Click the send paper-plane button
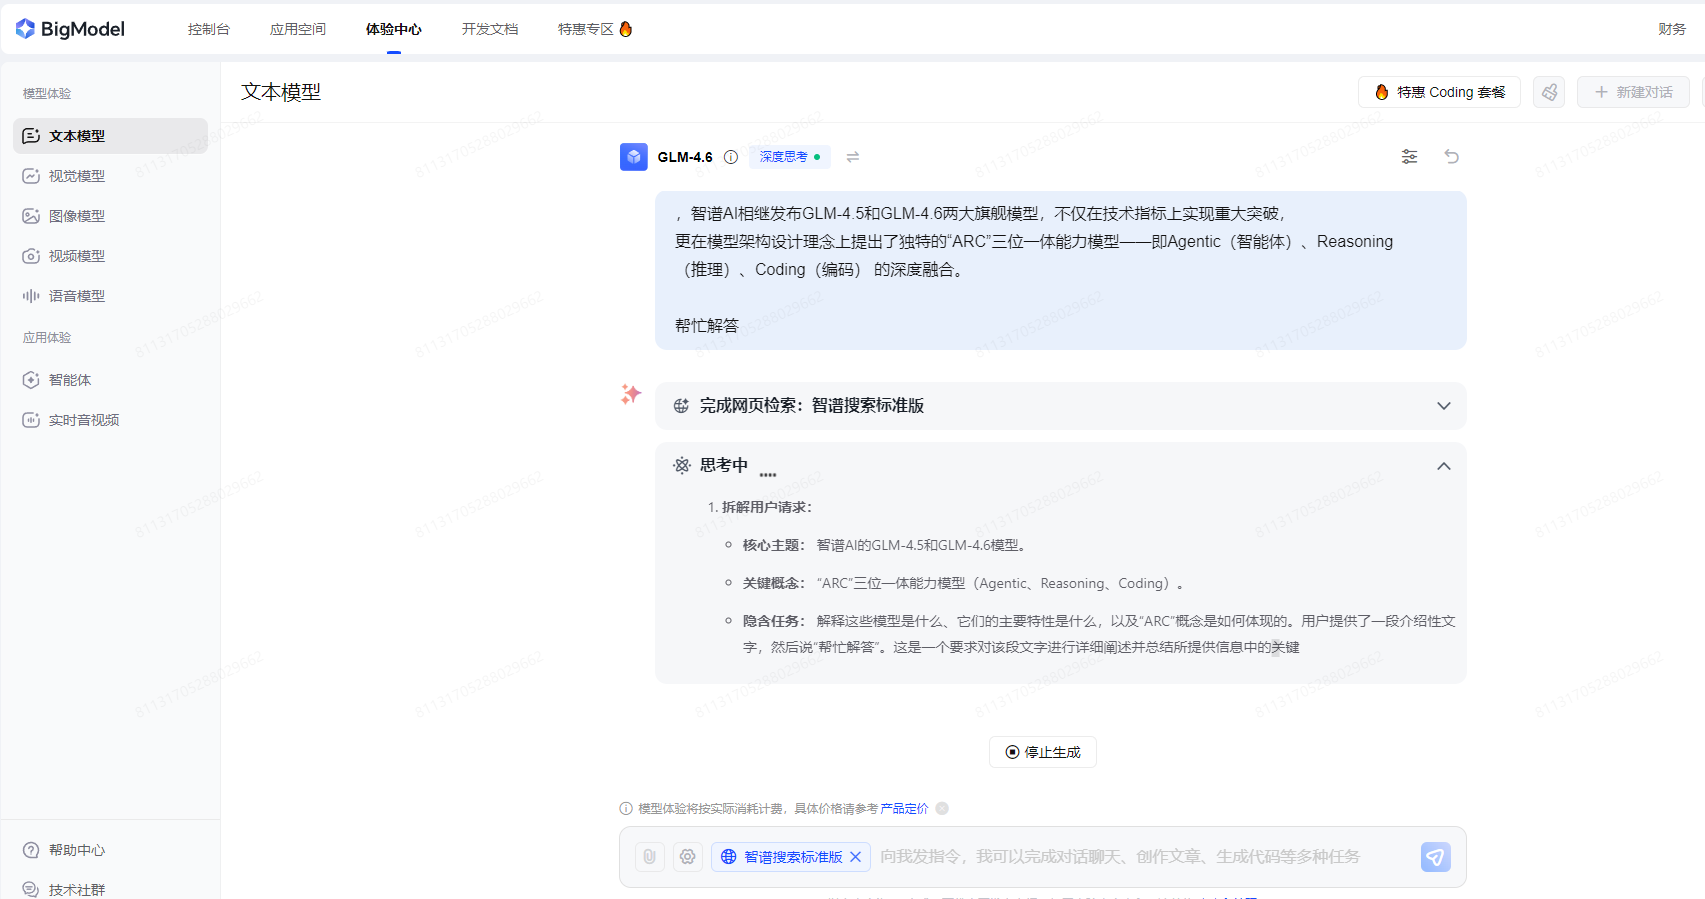The image size is (1705, 899). pyautogui.click(x=1436, y=857)
